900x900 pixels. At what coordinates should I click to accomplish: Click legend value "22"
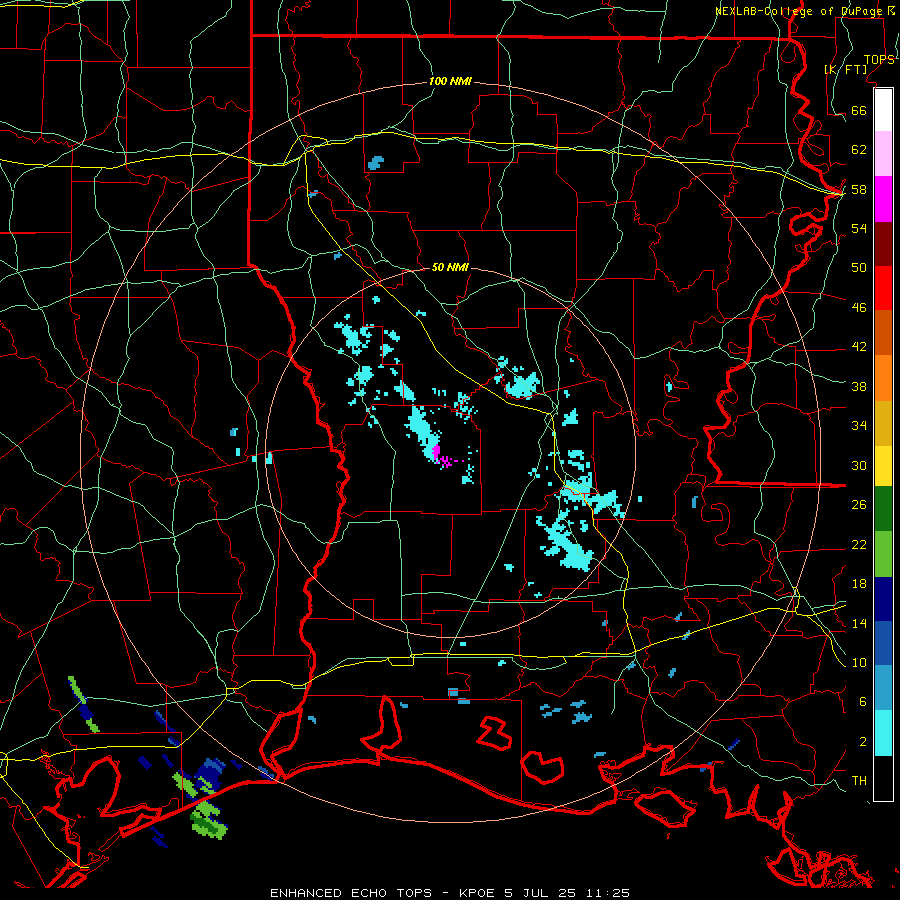tap(859, 545)
